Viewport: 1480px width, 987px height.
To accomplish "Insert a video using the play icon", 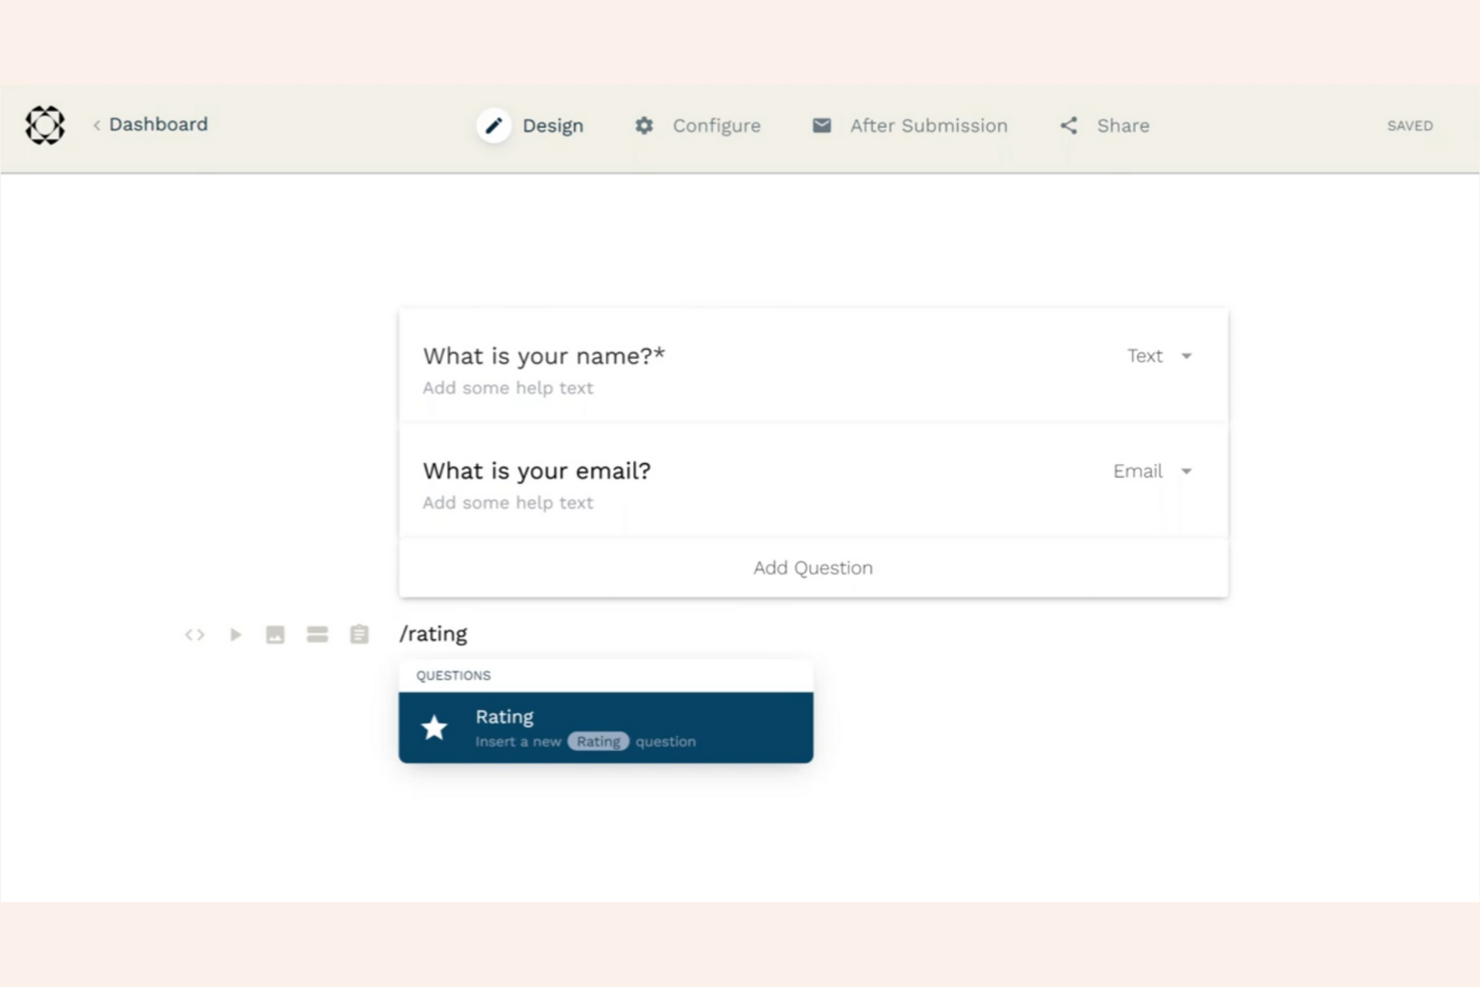I will (235, 634).
